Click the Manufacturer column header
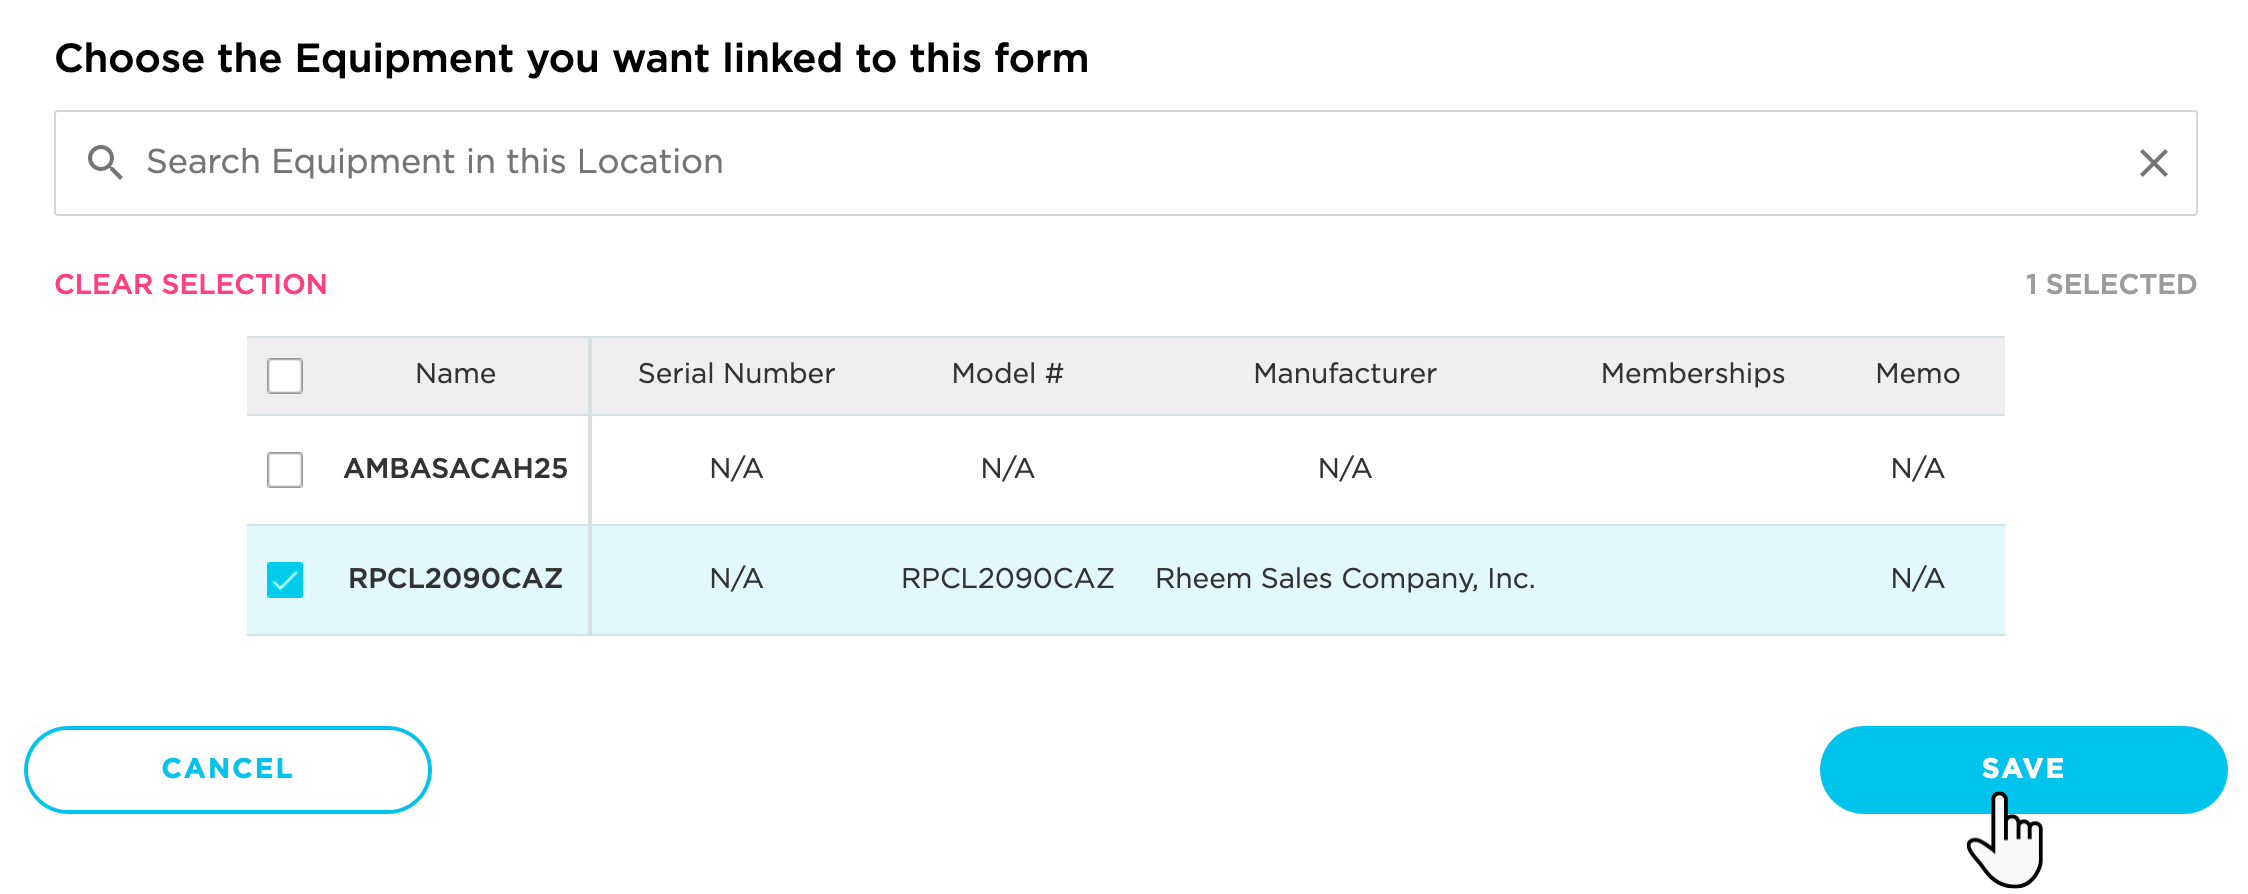Screen dimensions: 2248x894 point(1344,374)
